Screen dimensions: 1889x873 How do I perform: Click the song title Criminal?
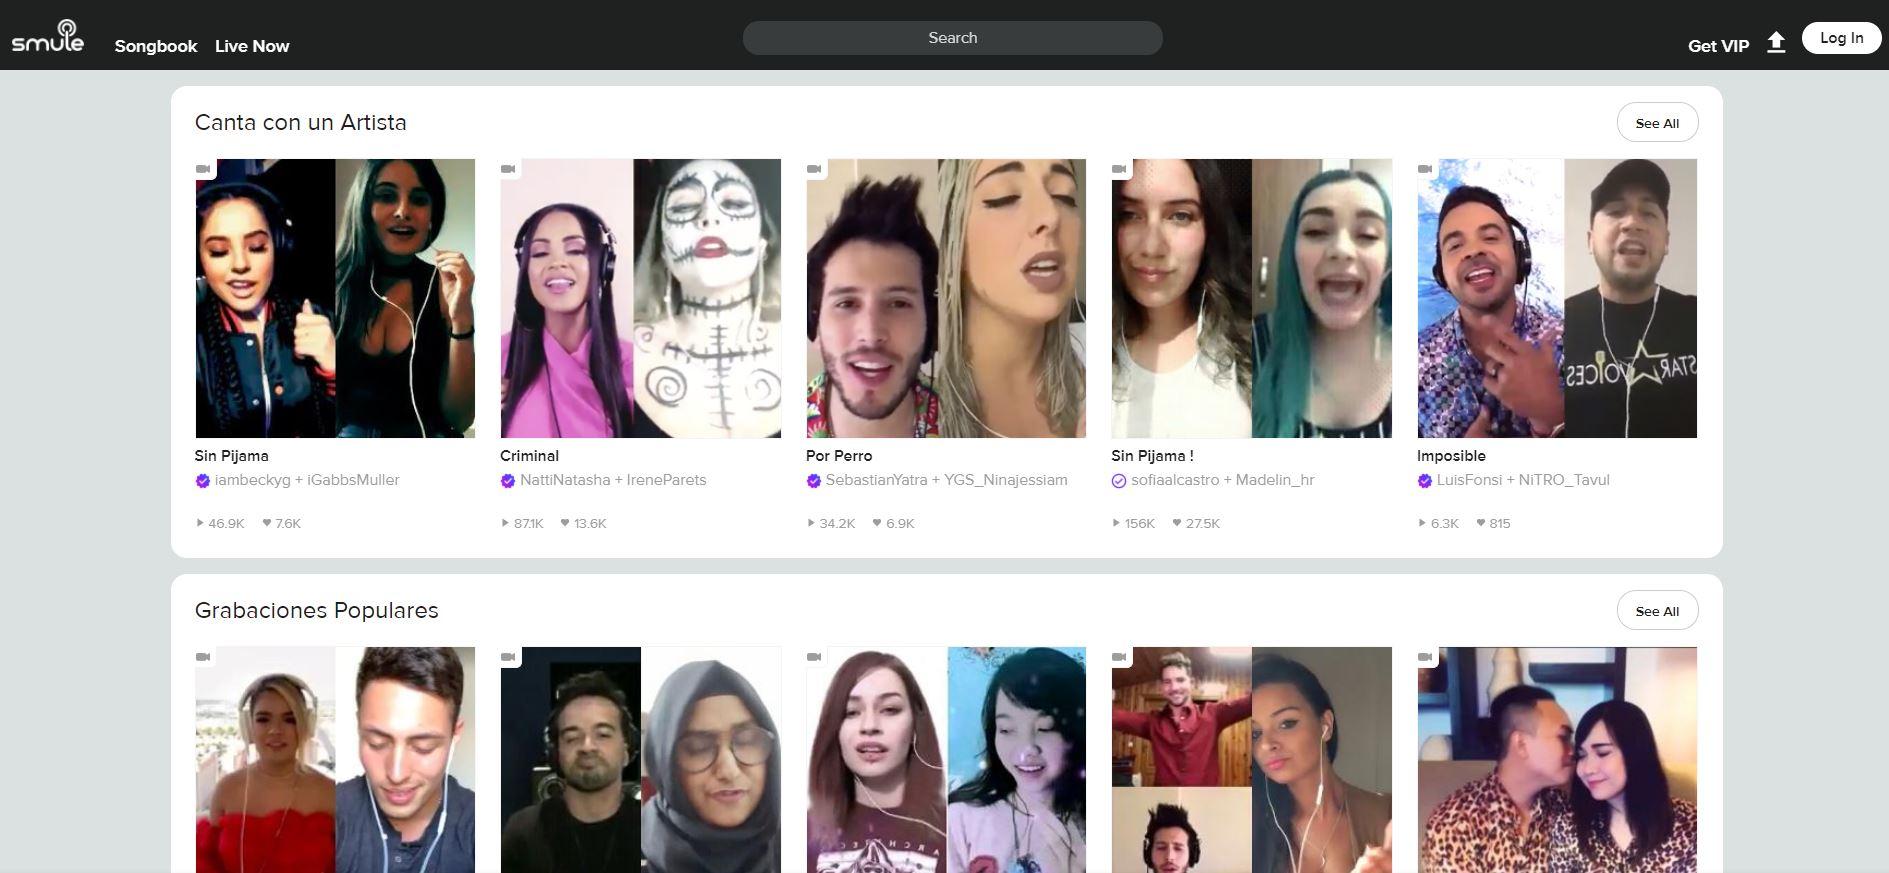click(x=529, y=456)
